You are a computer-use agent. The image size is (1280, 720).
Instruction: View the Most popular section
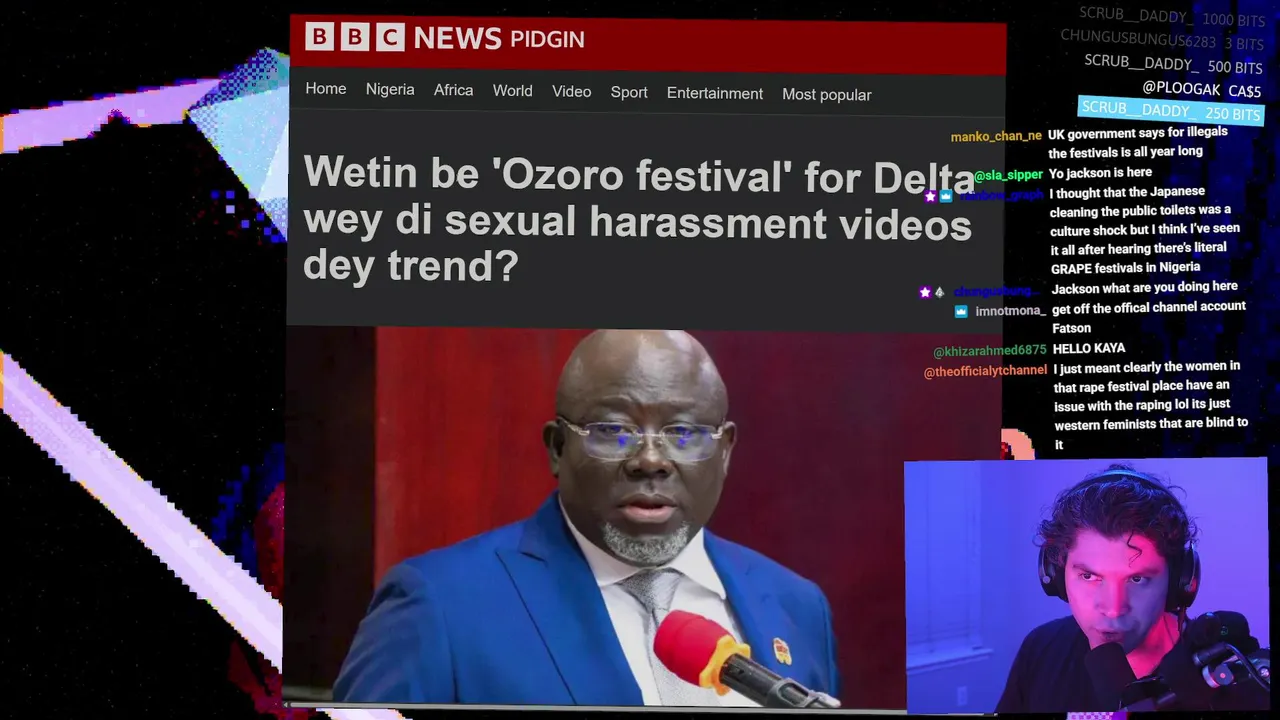click(827, 94)
